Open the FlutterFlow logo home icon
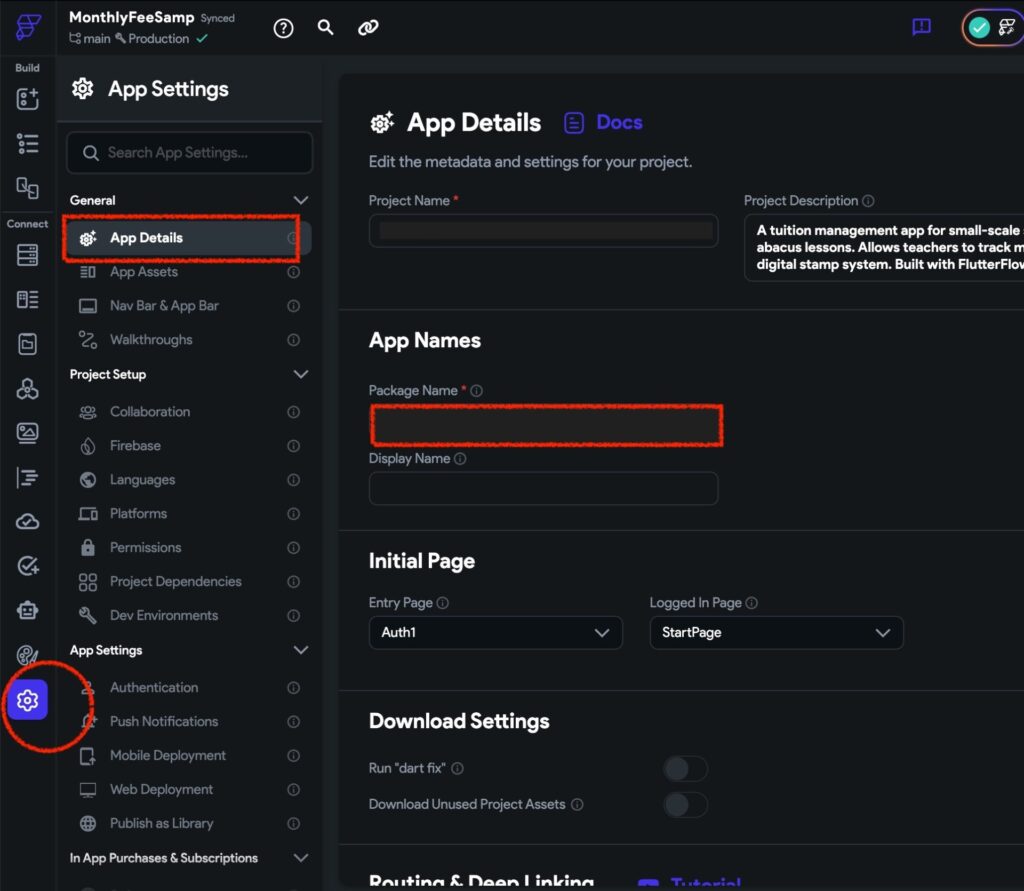1024x891 pixels. pyautogui.click(x=28, y=27)
